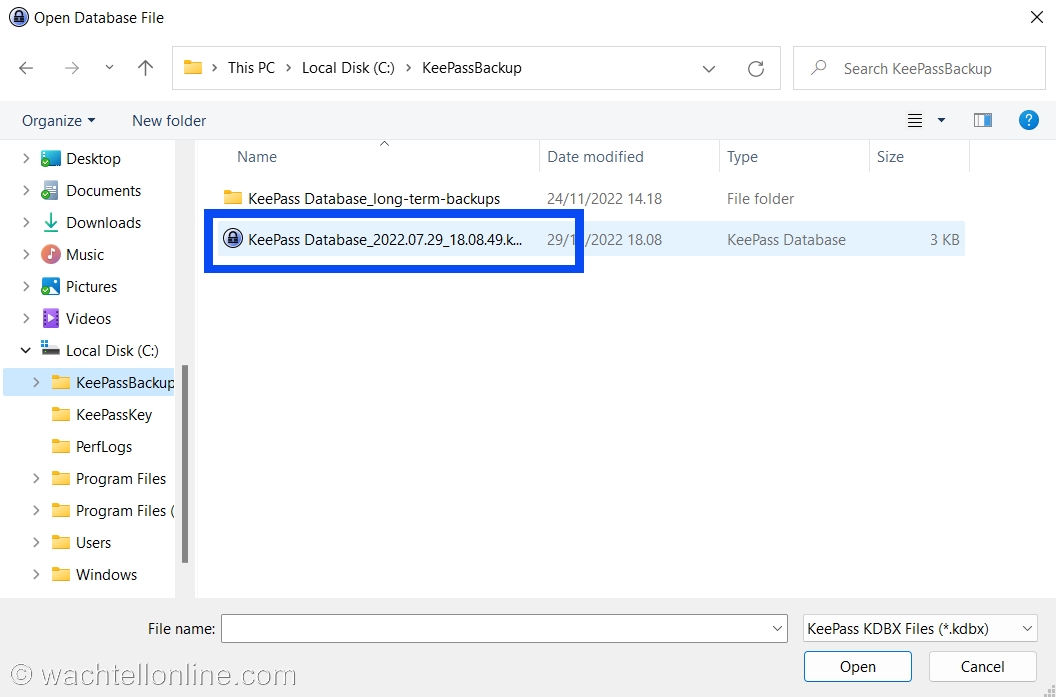The width and height of the screenshot is (1056, 697).
Task: Sort files by Date modified column
Action: pos(594,157)
